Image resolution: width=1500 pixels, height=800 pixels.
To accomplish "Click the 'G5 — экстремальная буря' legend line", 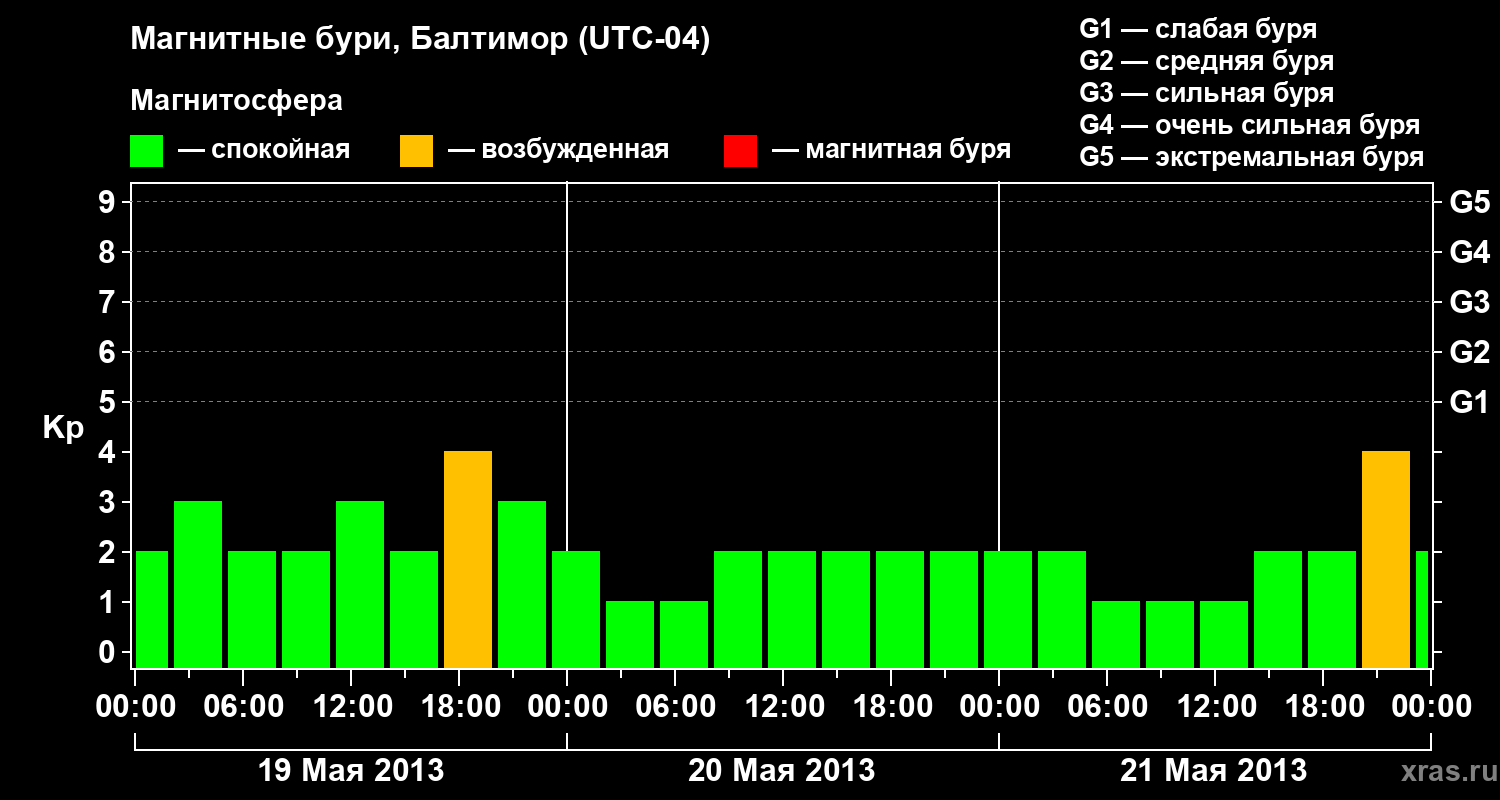I will 1252,157.
